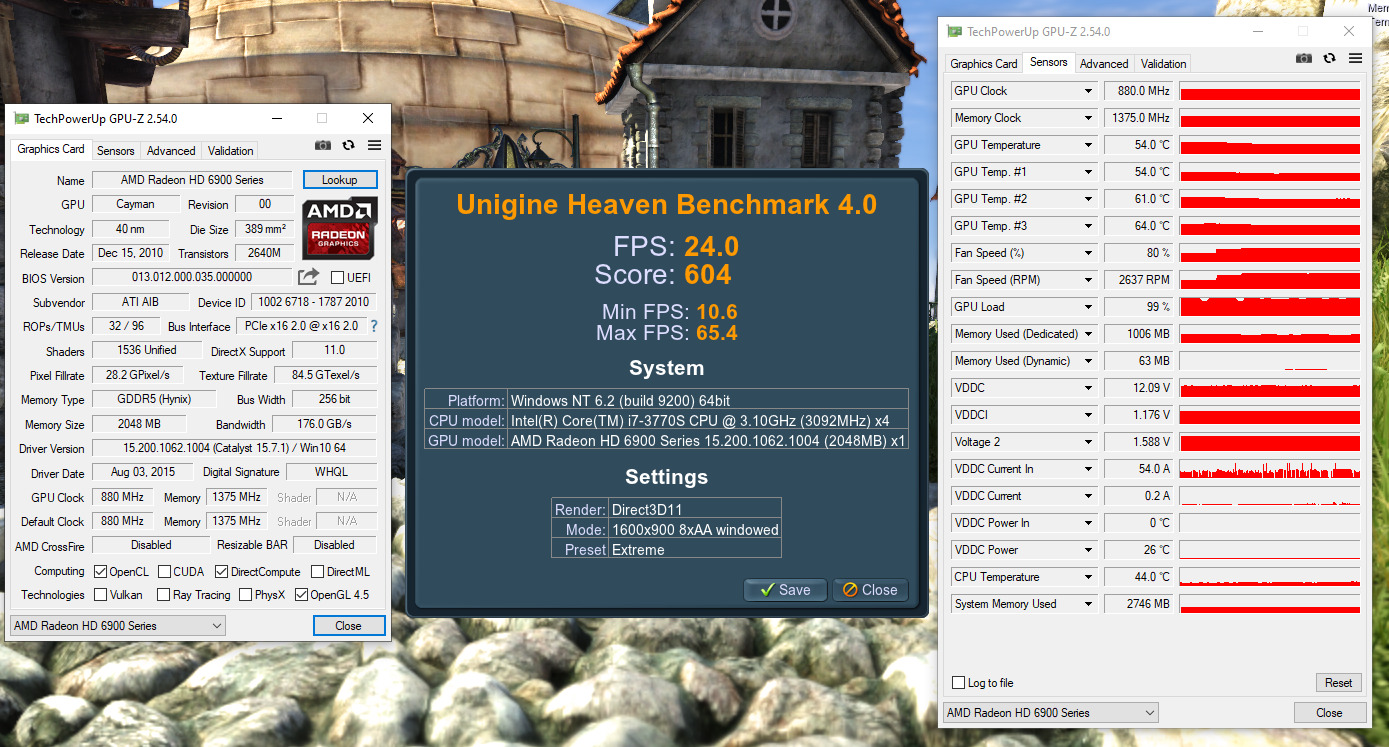
Task: Expand the GPU Load sensor dropdown
Action: tap(1088, 307)
